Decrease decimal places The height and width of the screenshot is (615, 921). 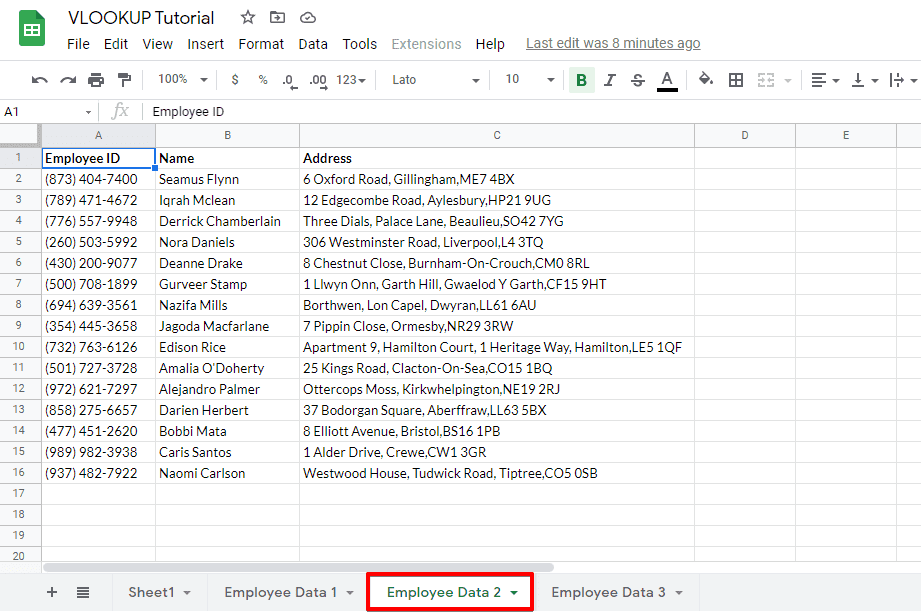point(290,78)
